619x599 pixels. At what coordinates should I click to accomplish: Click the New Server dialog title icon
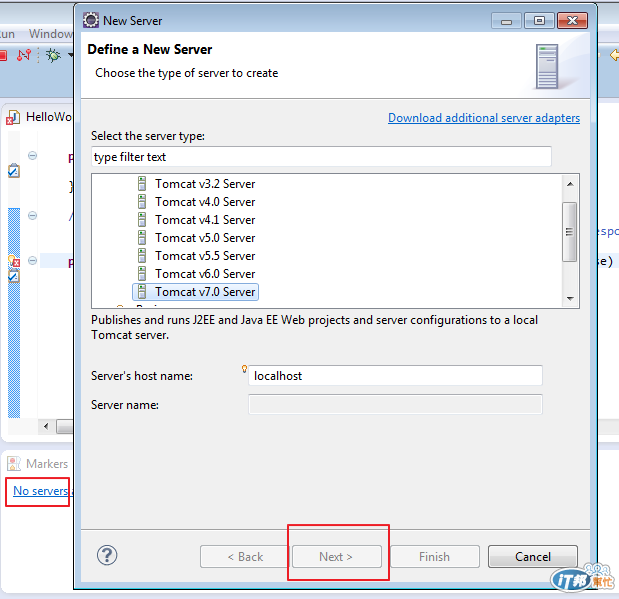[91, 20]
